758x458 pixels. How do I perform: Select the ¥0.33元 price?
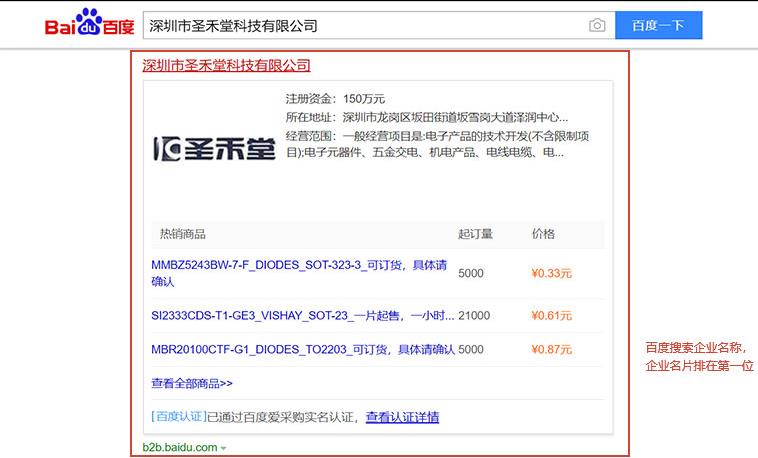click(x=552, y=273)
